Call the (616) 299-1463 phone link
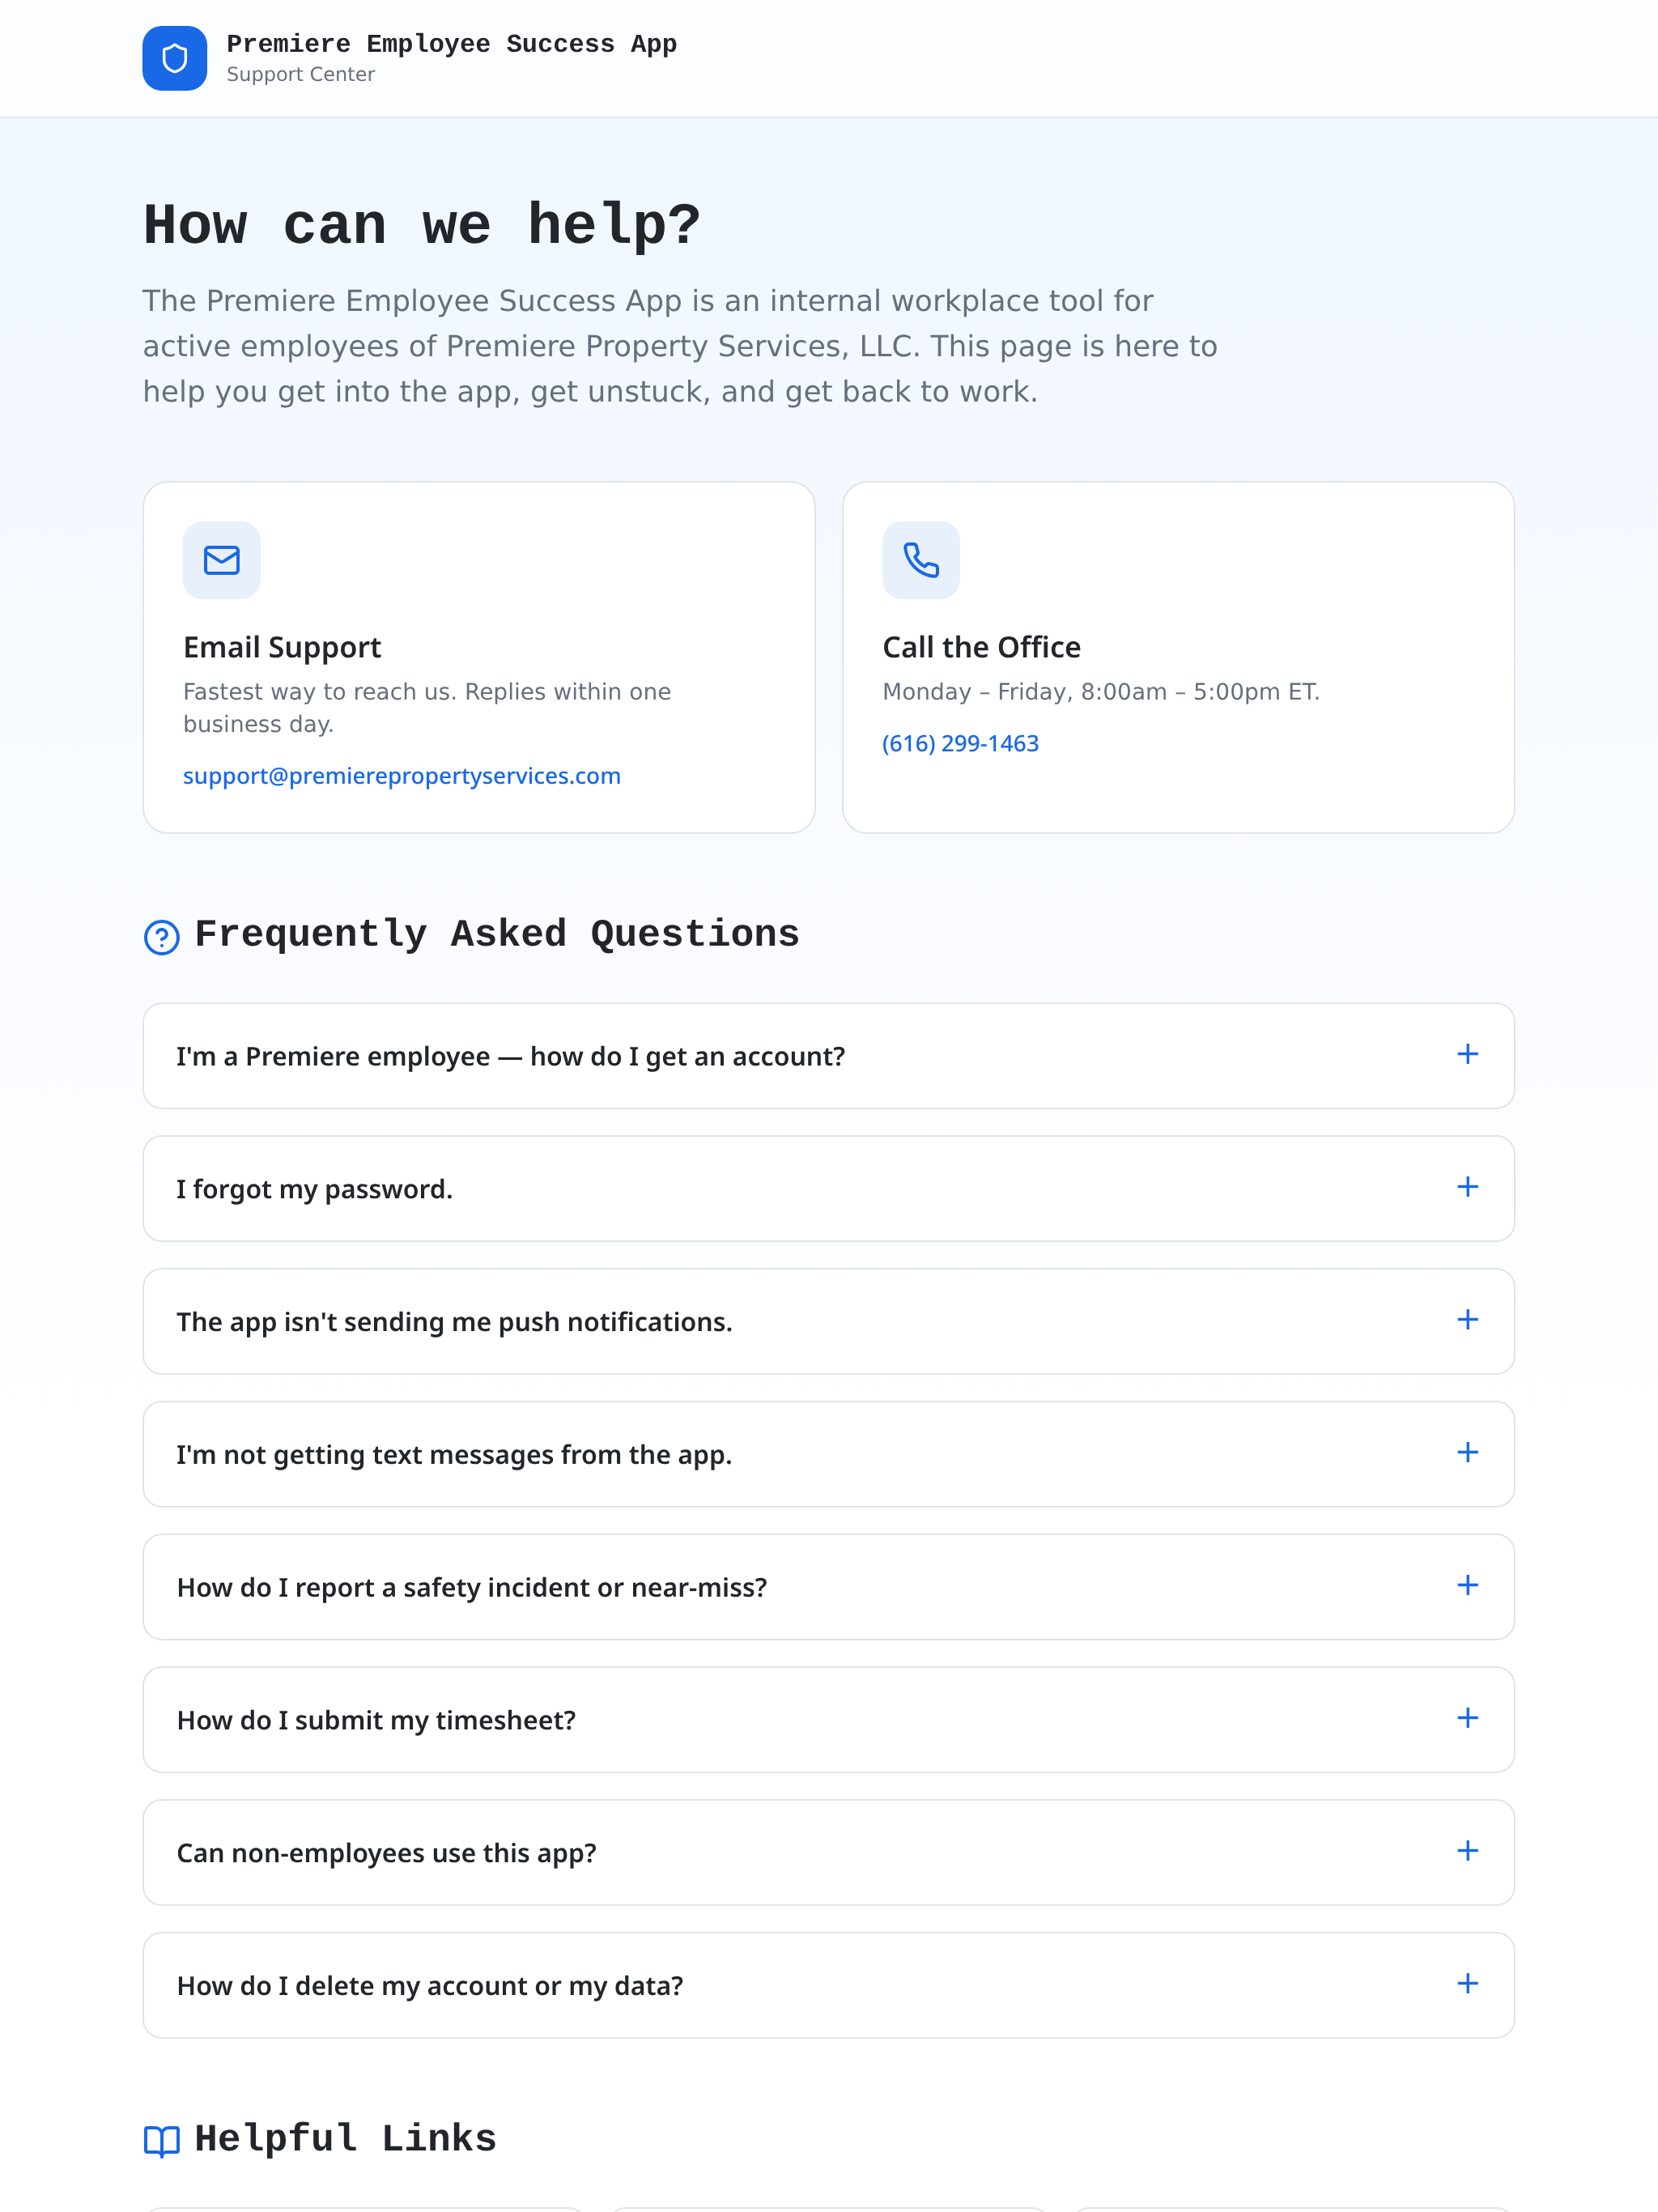This screenshot has width=1658, height=2212. (960, 743)
